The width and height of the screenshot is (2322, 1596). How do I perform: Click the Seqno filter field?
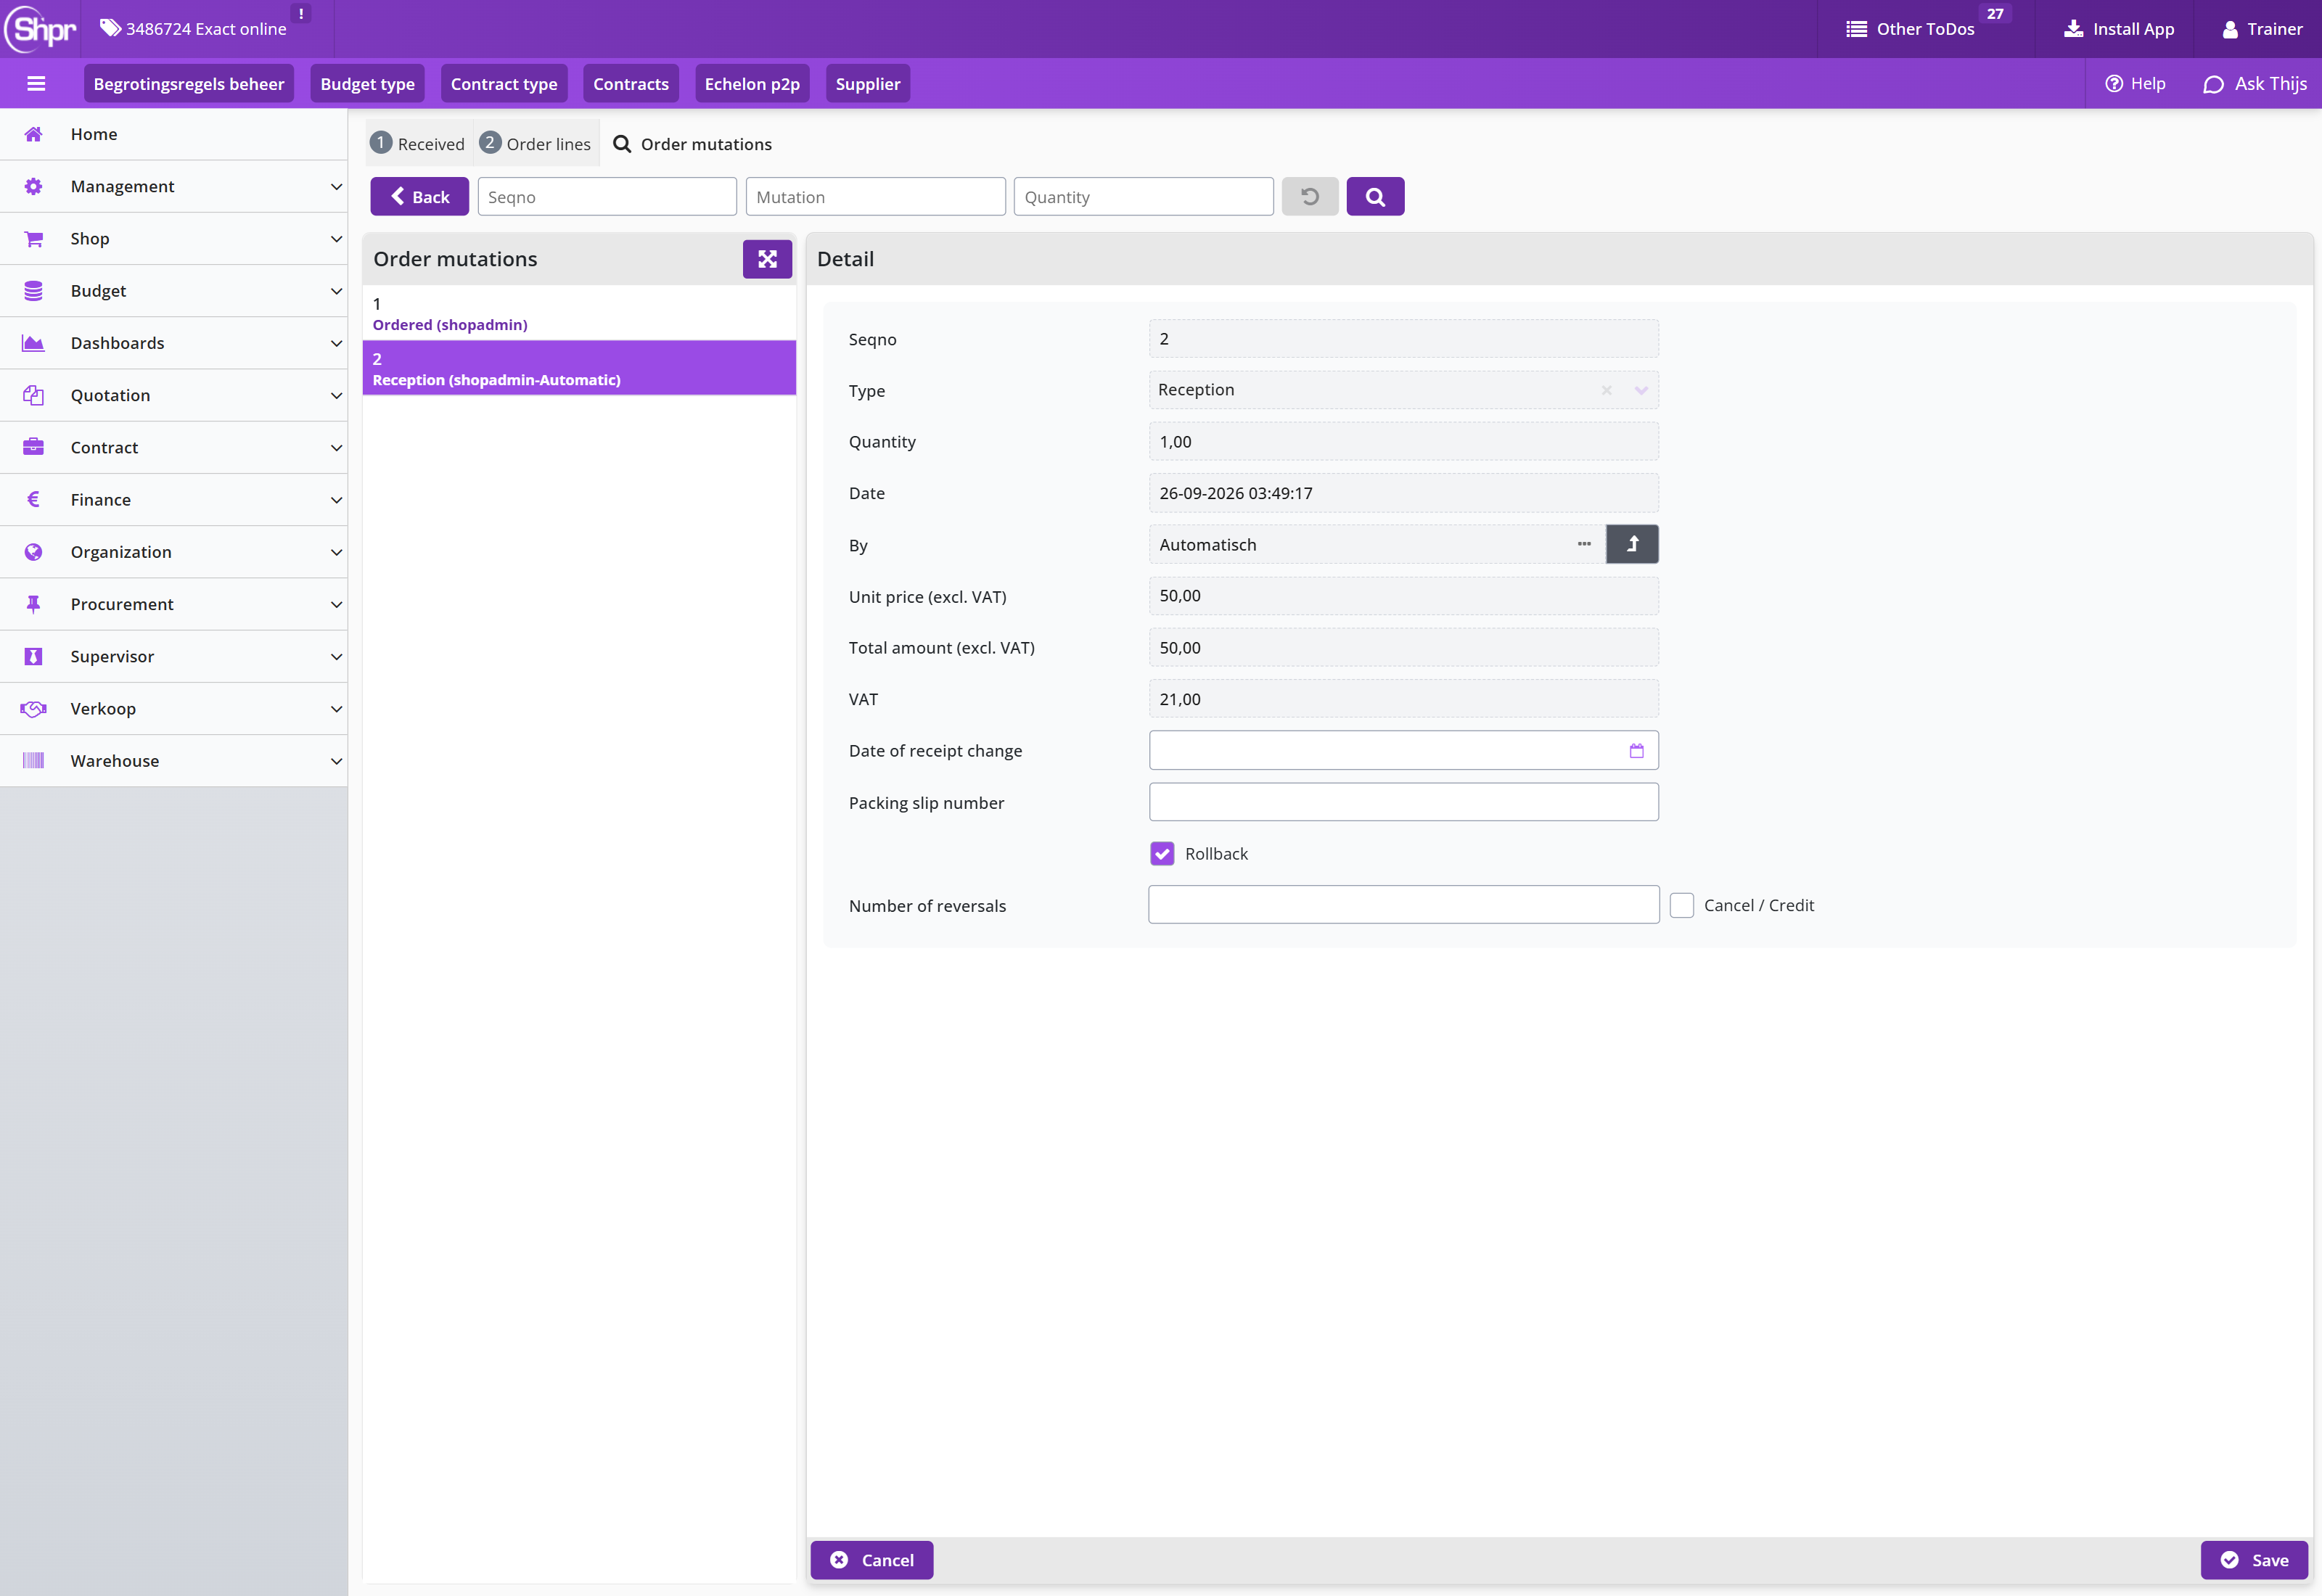coord(607,197)
